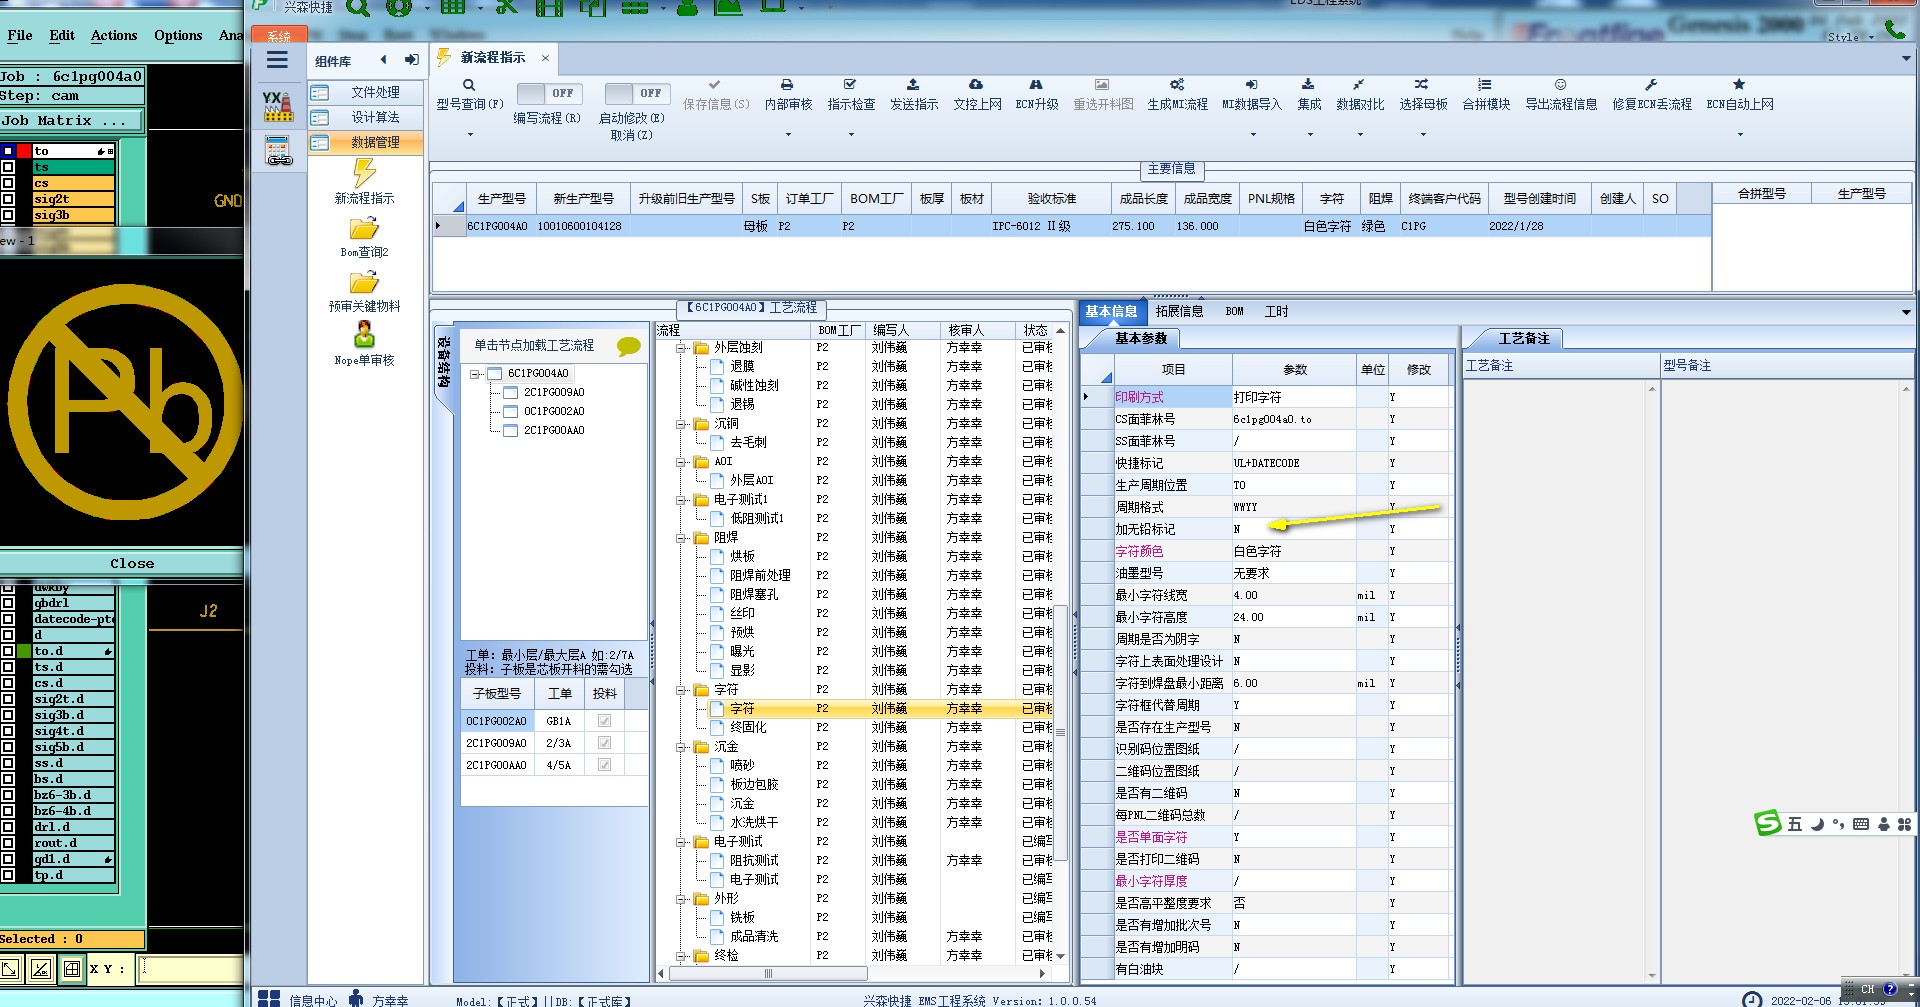
Task: Collapse the 组件库 panel with left arrow
Action: pyautogui.click(x=383, y=60)
